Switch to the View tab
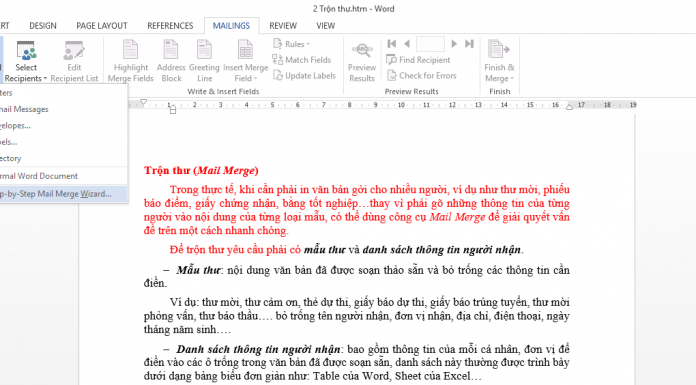The image size is (696, 385). click(325, 26)
